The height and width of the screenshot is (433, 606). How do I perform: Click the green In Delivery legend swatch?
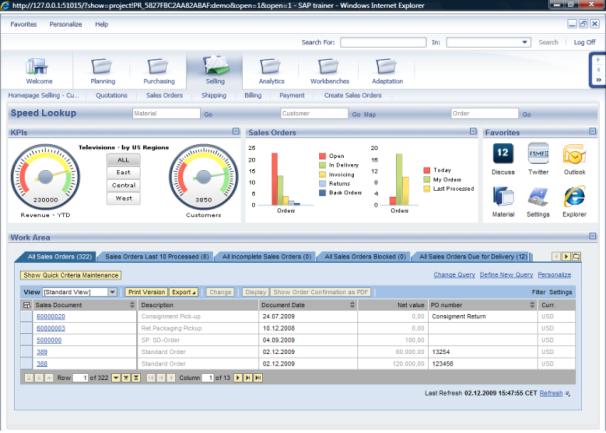[322, 165]
